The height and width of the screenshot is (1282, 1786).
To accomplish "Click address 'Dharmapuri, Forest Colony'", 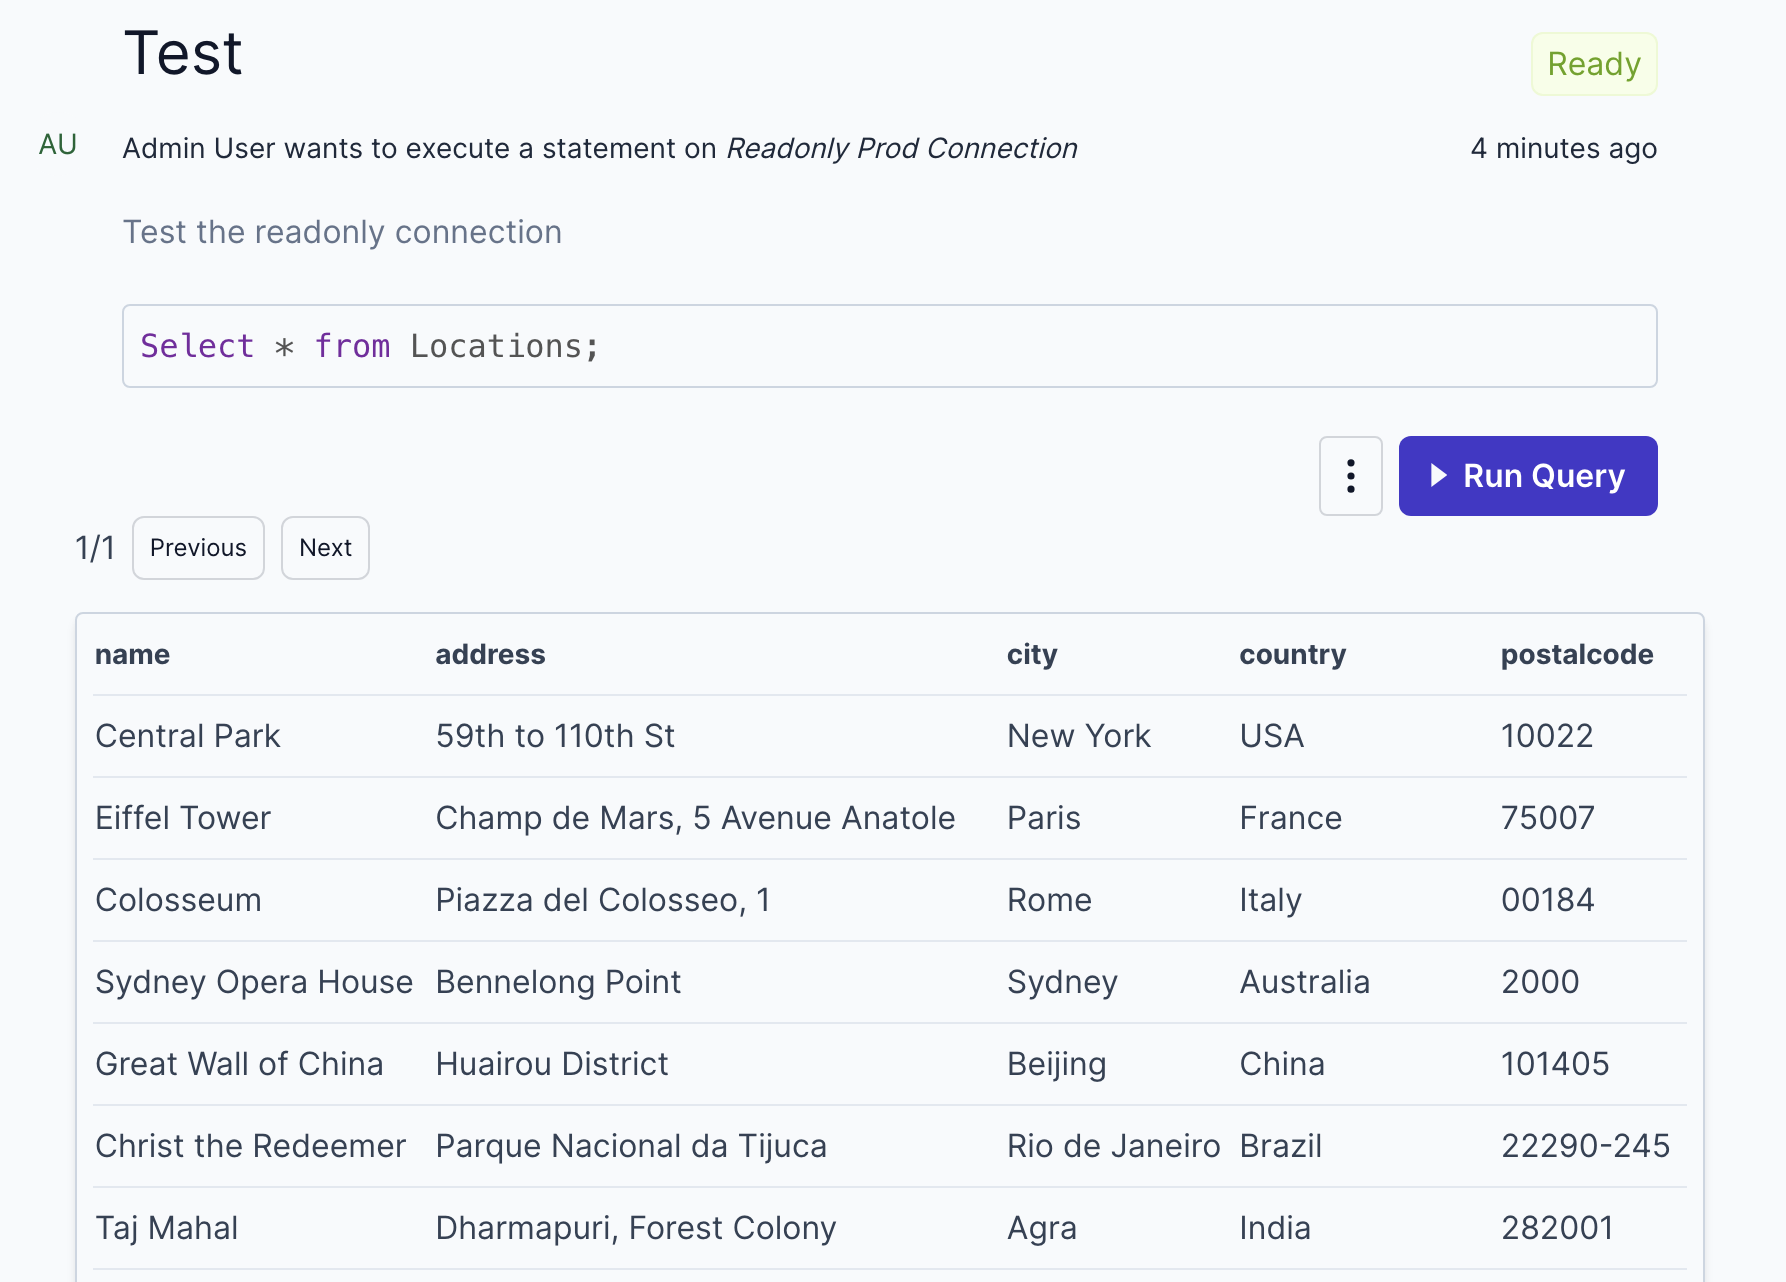I will pyautogui.click(x=636, y=1228).
